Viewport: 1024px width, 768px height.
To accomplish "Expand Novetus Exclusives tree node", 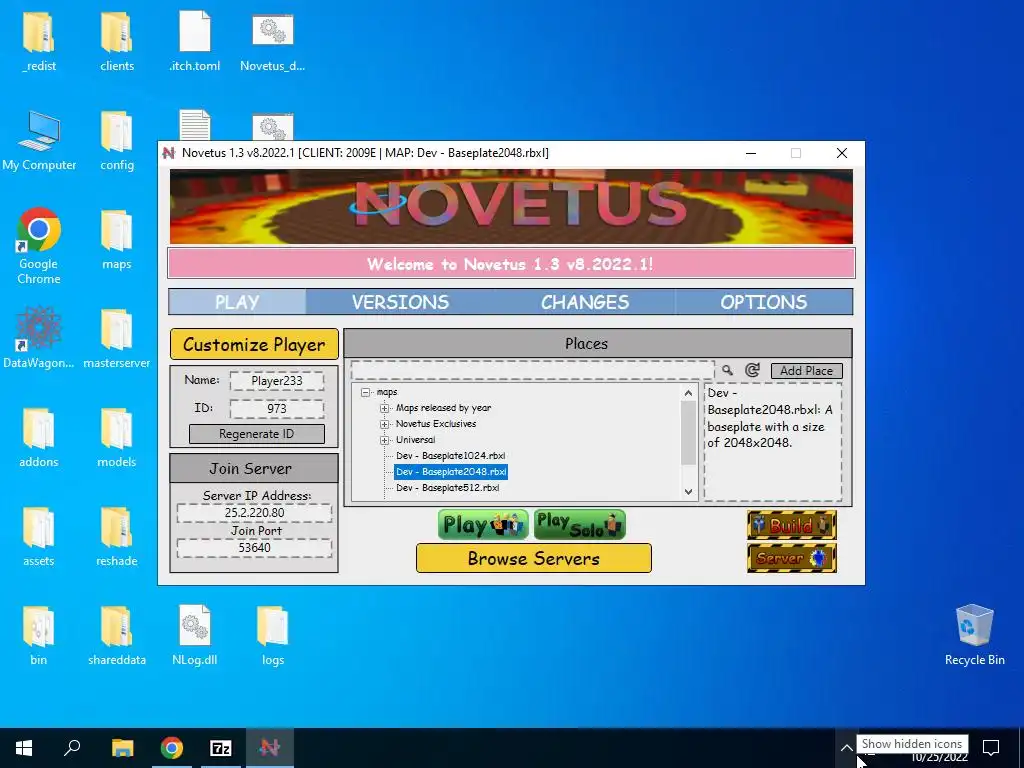I will (385, 424).
